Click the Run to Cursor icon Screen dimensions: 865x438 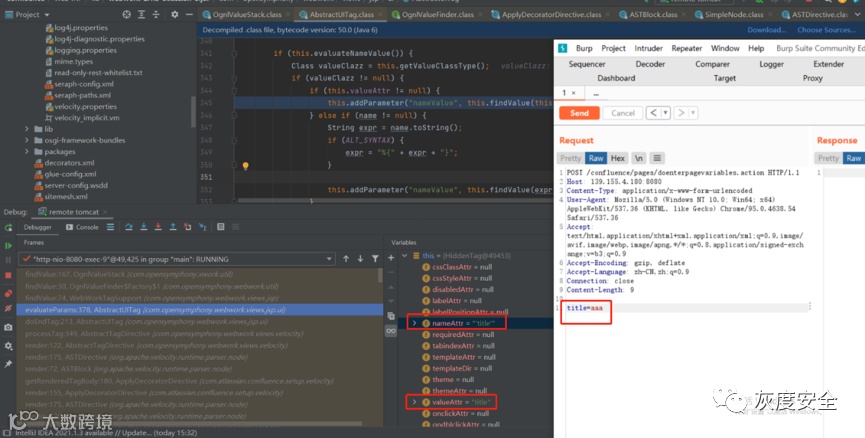pos(202,227)
